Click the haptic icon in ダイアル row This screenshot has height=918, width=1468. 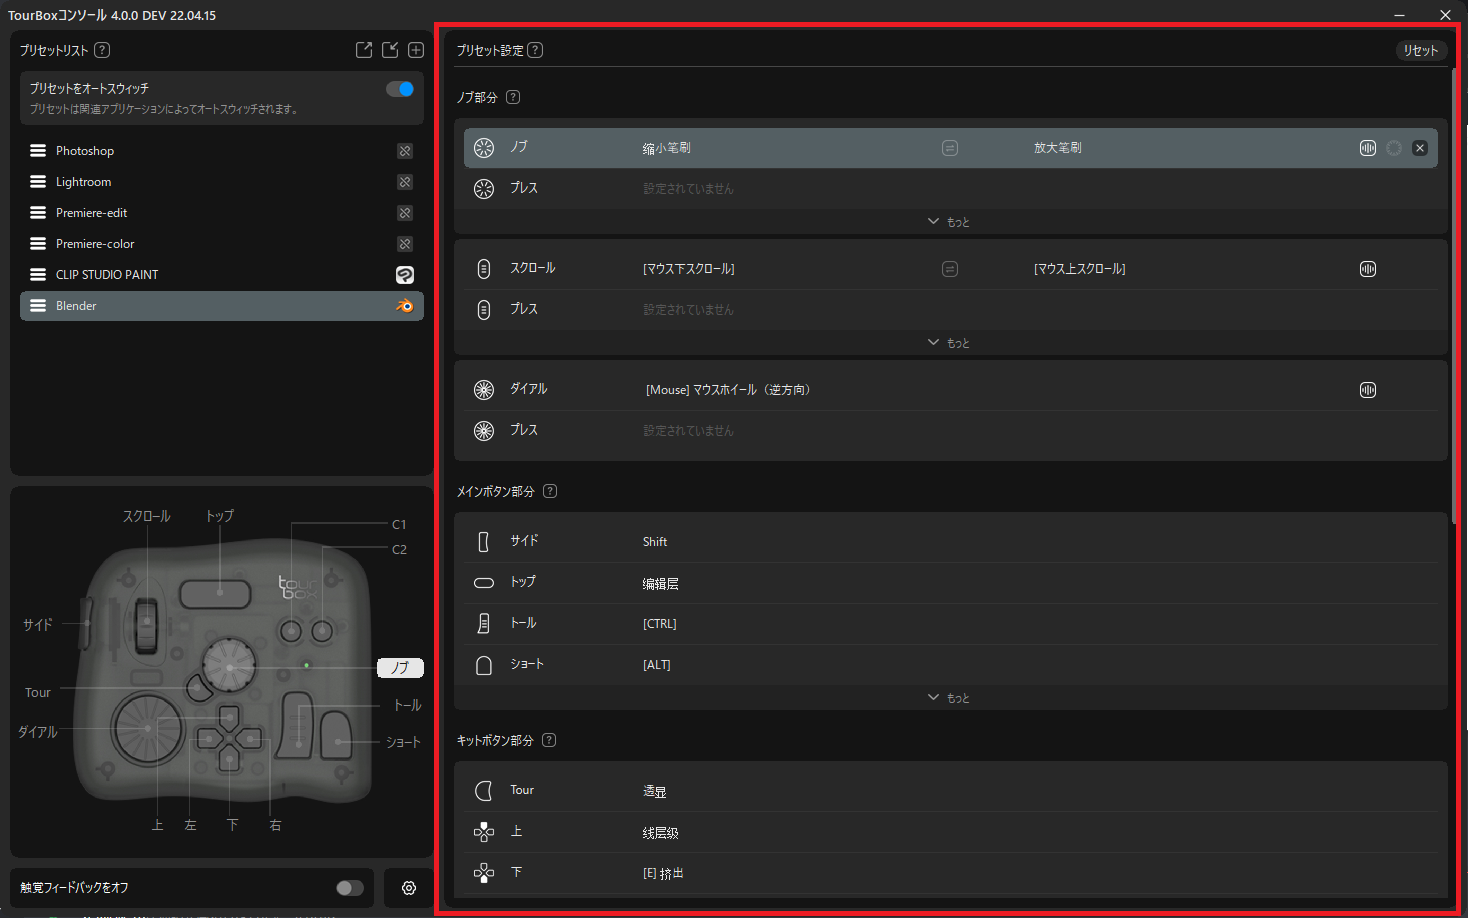(x=1368, y=390)
